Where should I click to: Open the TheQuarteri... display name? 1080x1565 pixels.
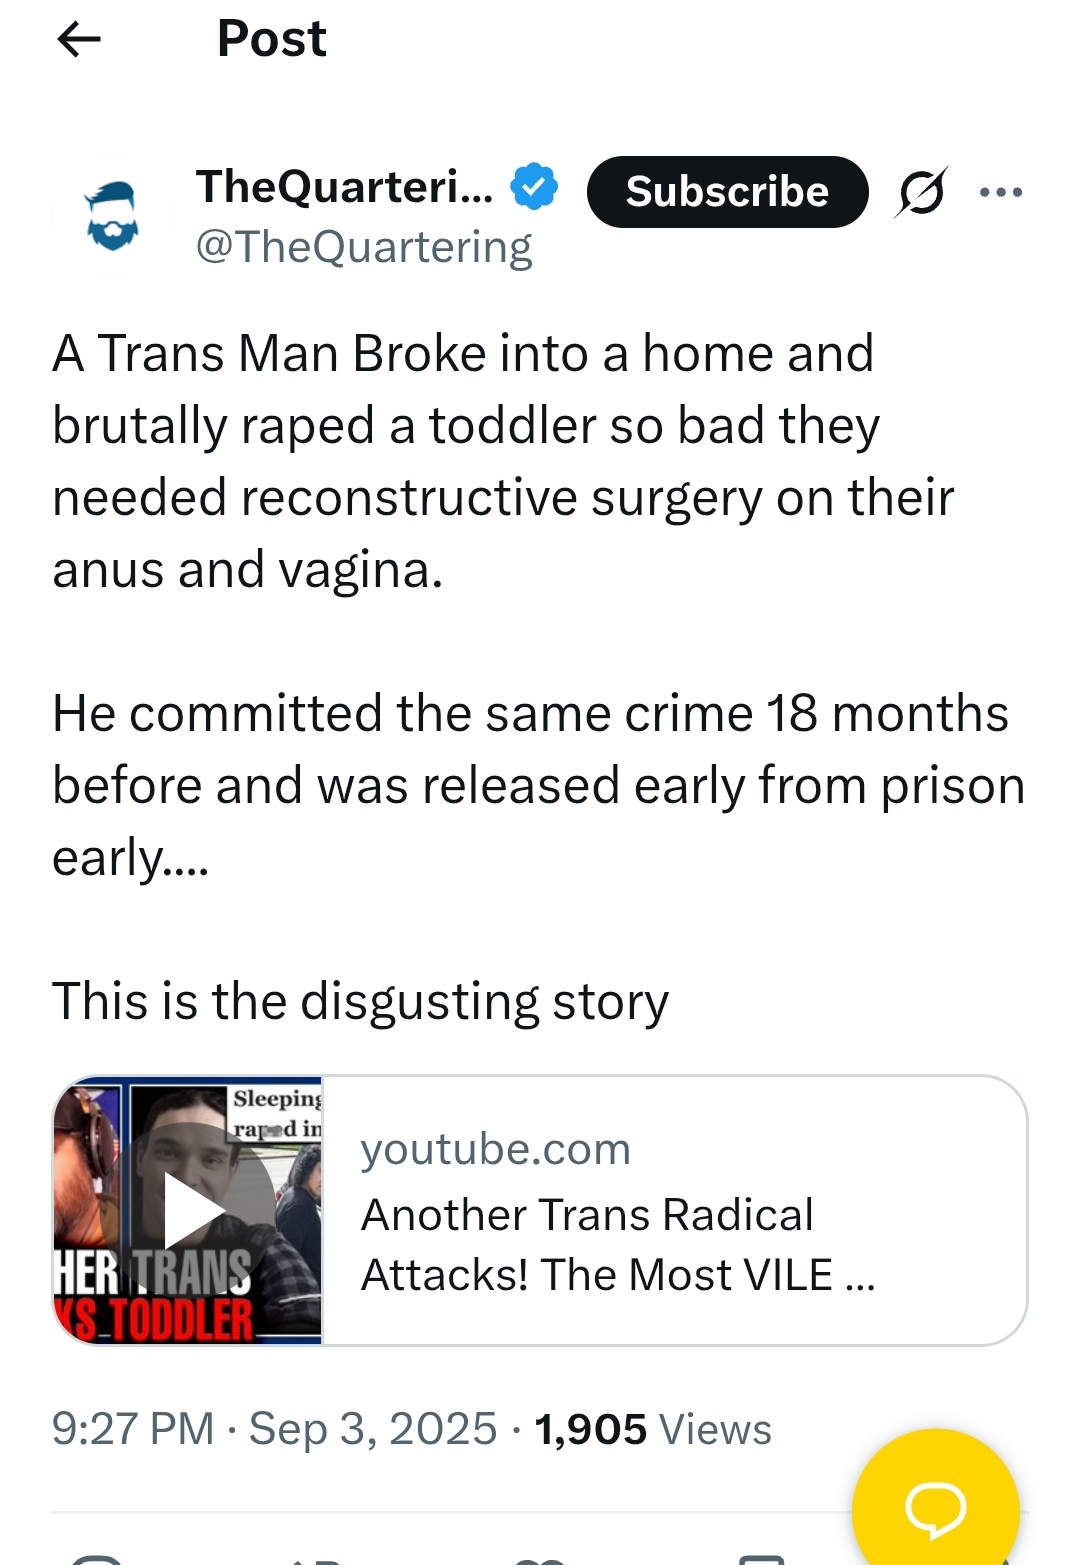pyautogui.click(x=345, y=186)
